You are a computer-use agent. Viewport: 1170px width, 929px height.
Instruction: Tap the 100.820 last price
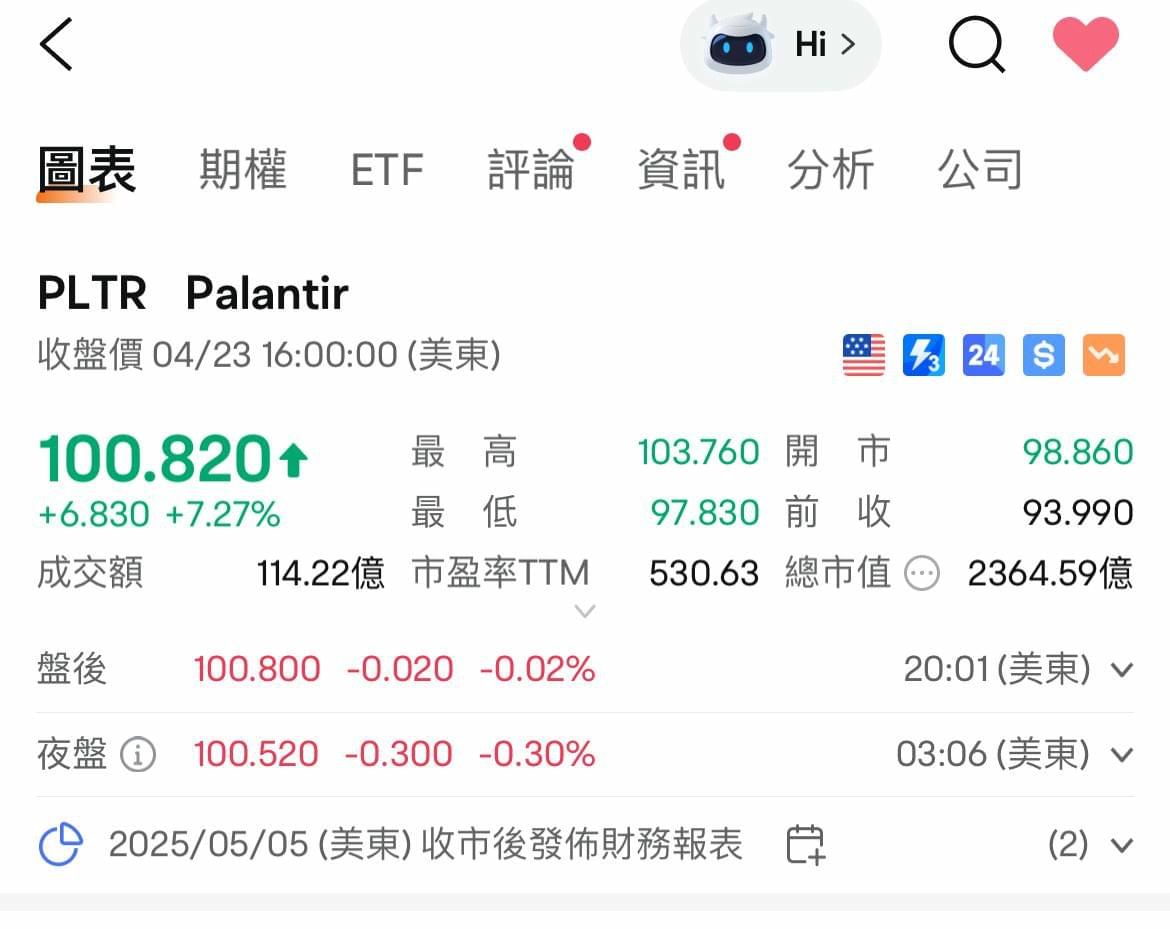[154, 458]
